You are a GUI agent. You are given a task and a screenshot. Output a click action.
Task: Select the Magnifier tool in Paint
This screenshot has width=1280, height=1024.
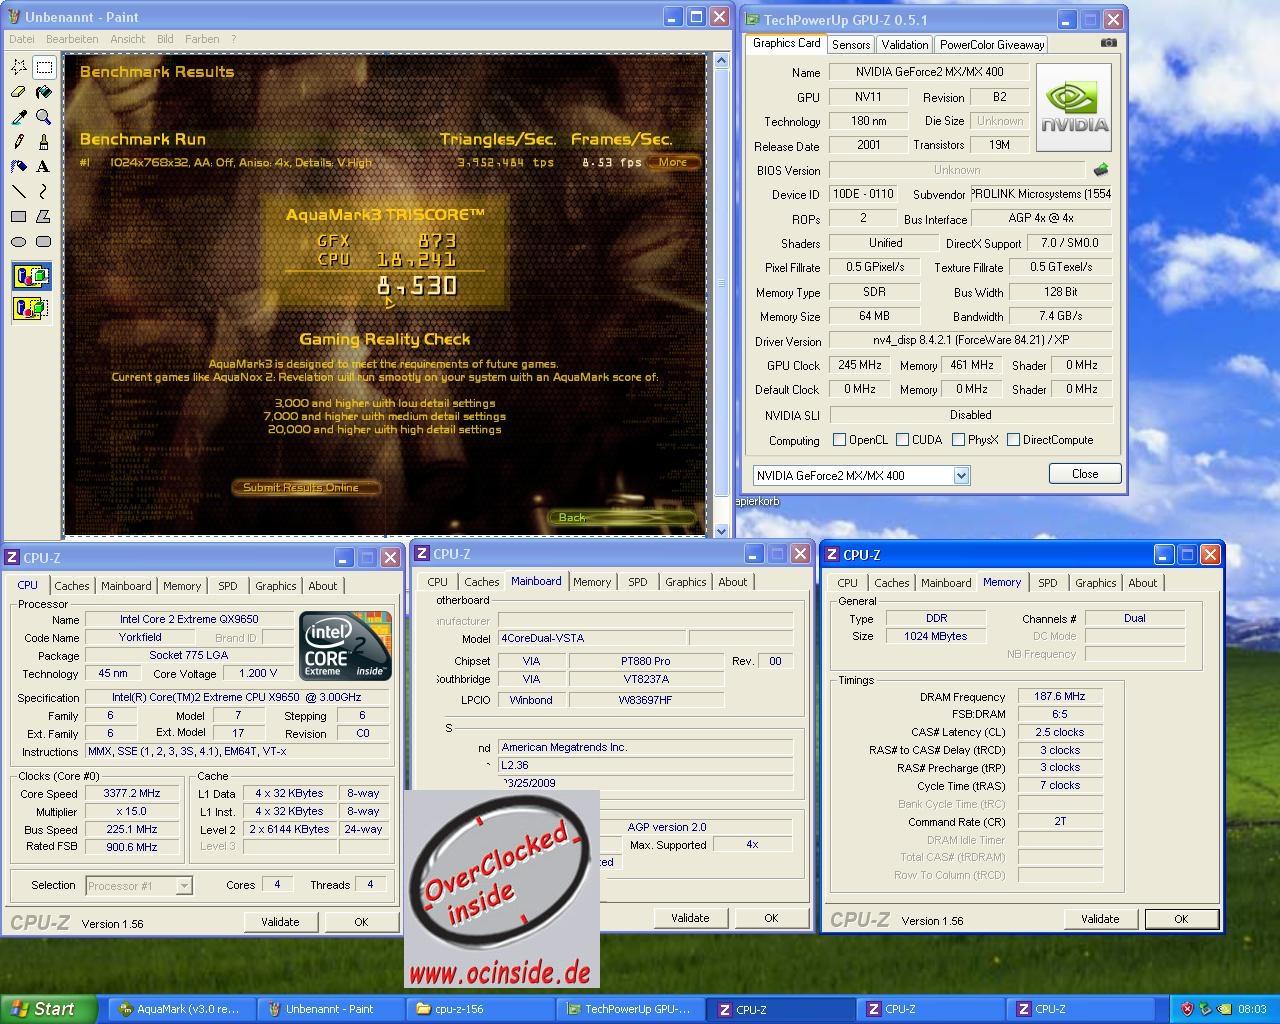(44, 117)
